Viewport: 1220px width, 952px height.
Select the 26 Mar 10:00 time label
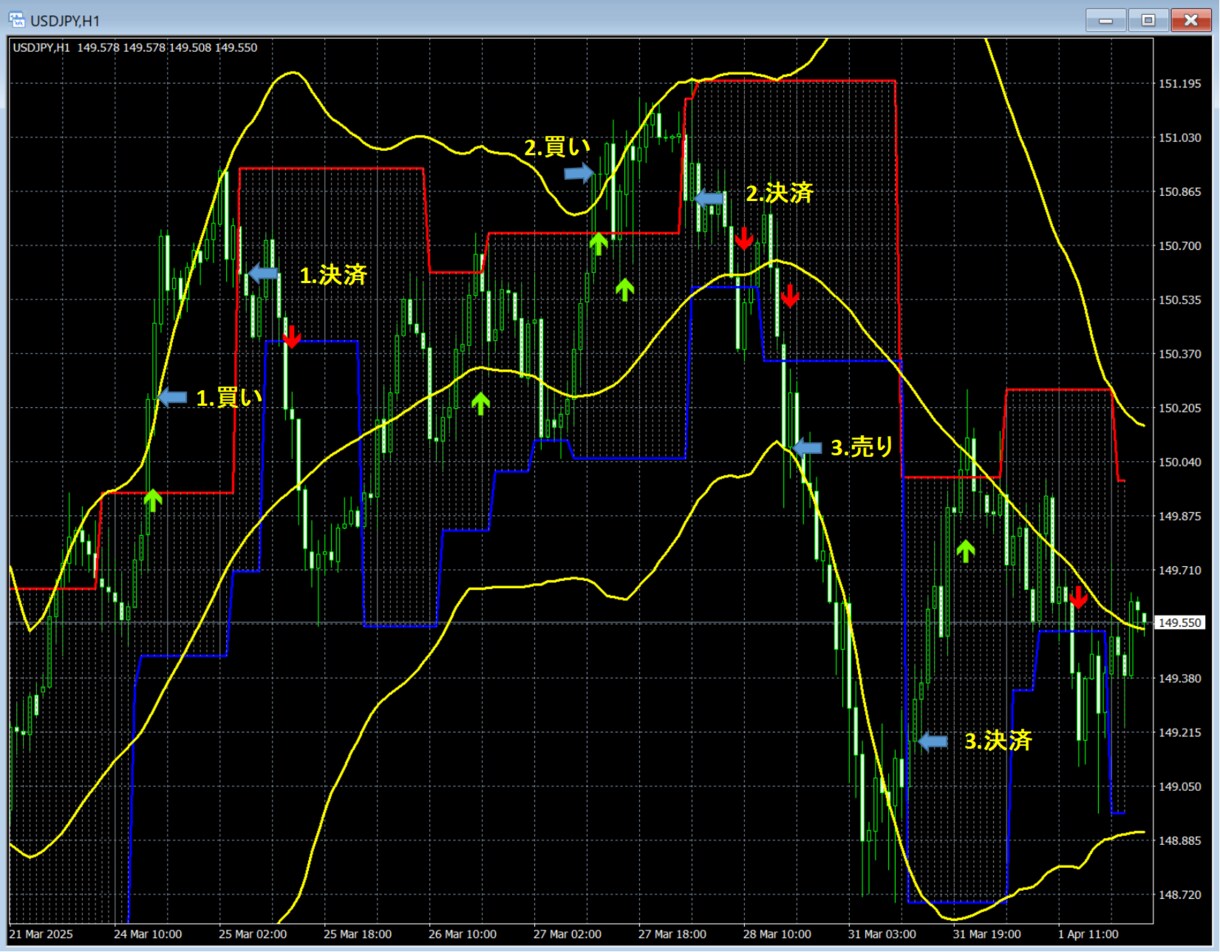coord(462,933)
